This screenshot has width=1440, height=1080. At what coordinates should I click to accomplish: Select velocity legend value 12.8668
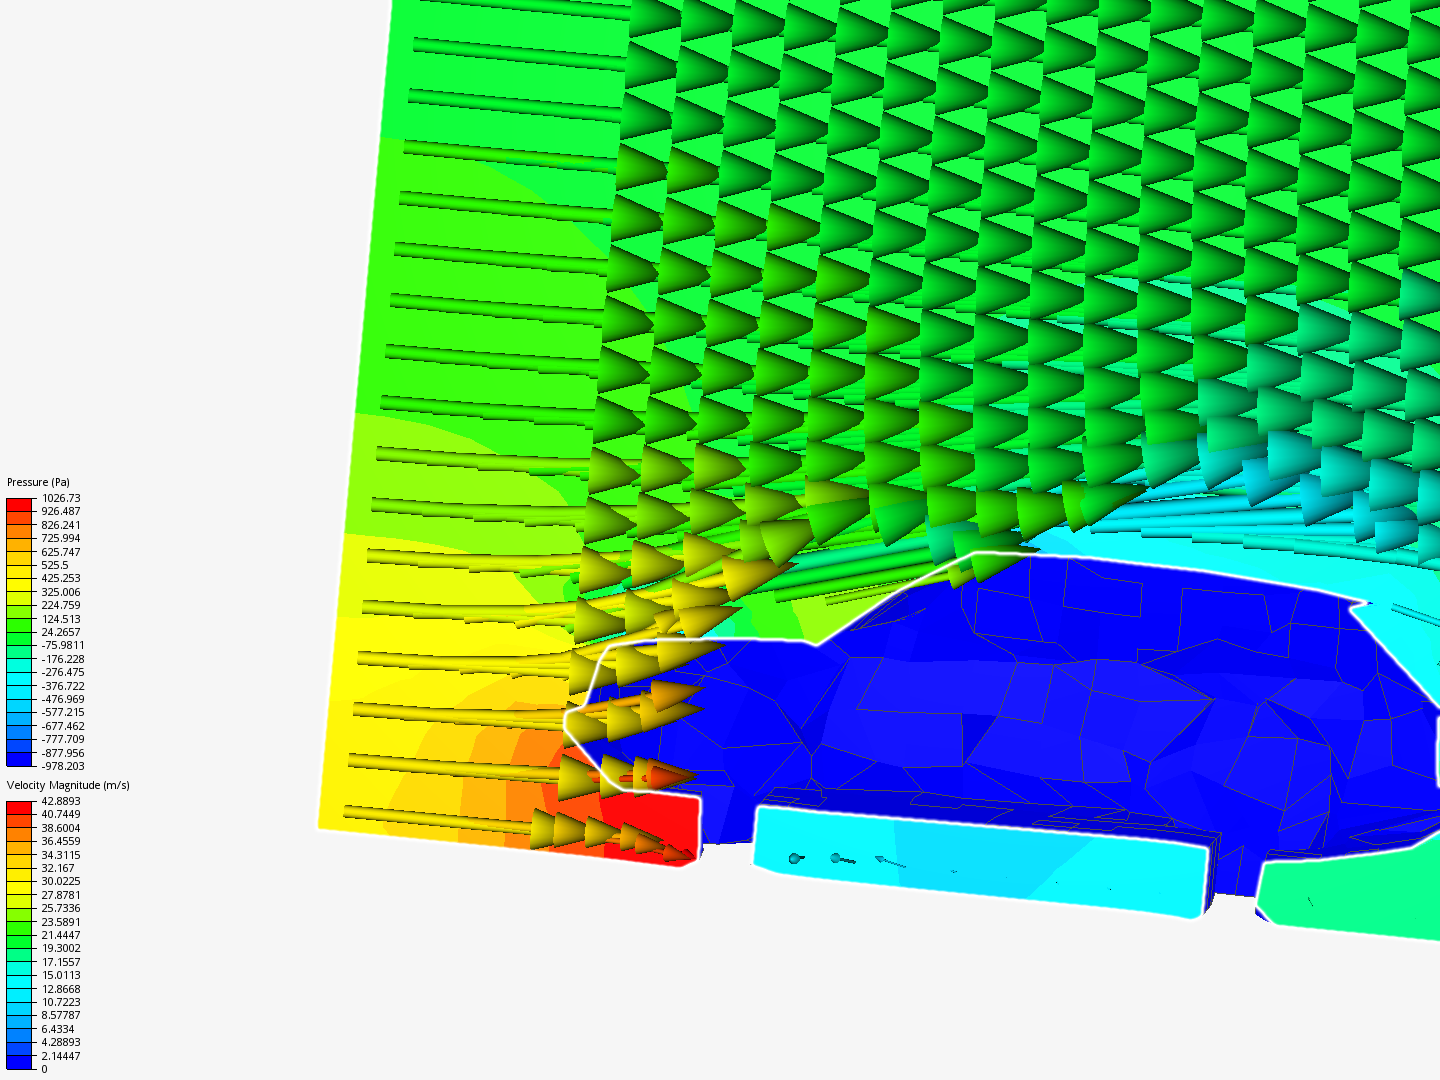[61, 989]
